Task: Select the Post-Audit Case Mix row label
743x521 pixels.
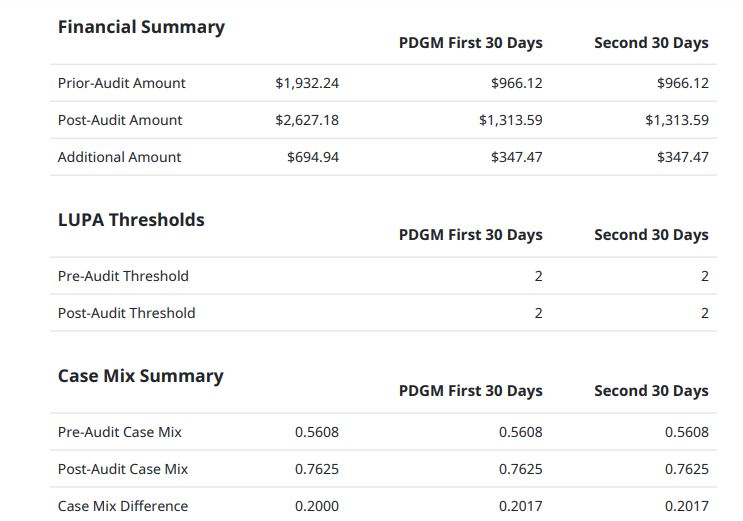Action: click(x=123, y=469)
